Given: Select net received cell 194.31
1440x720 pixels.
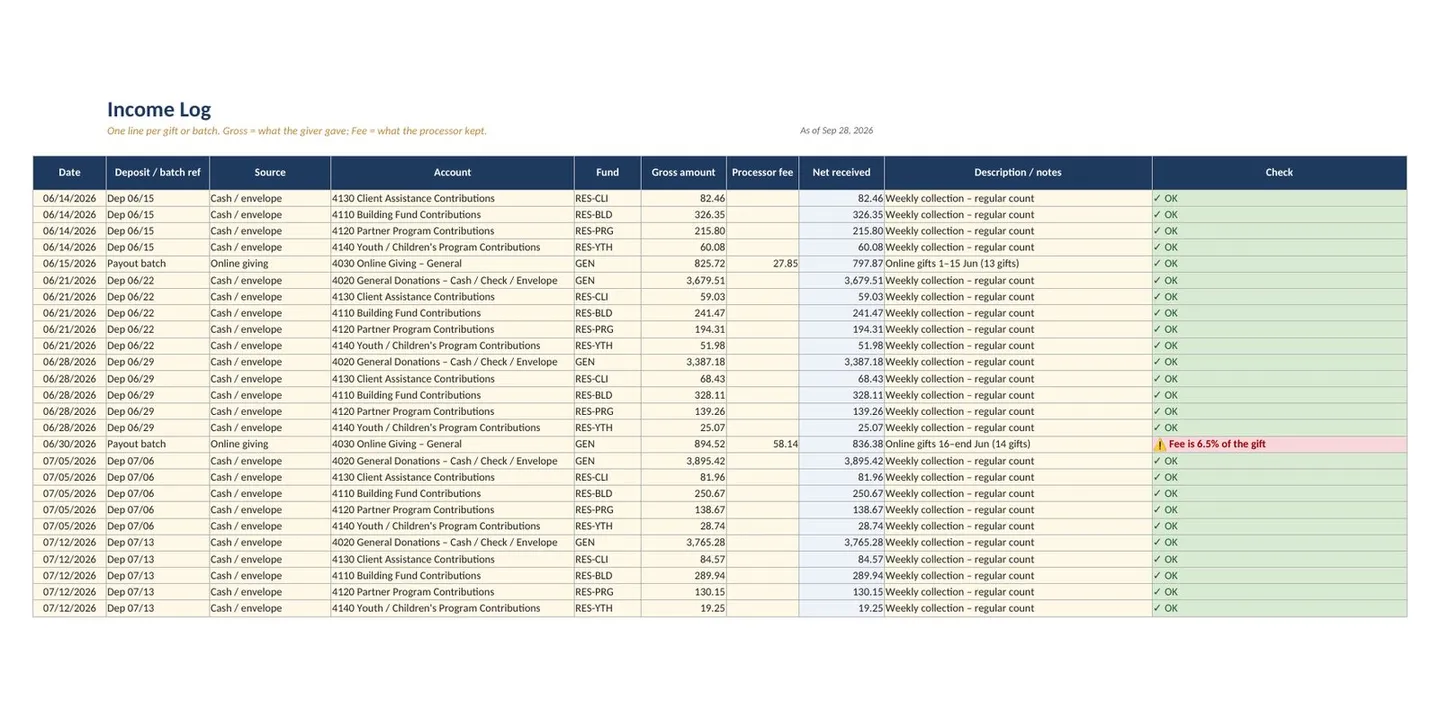Looking at the screenshot, I should pos(841,329).
